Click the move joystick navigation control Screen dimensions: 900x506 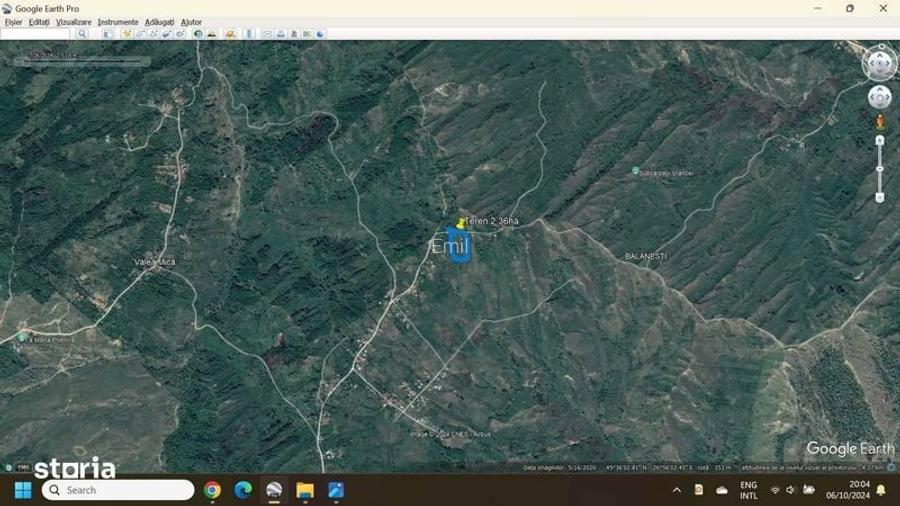(879, 97)
